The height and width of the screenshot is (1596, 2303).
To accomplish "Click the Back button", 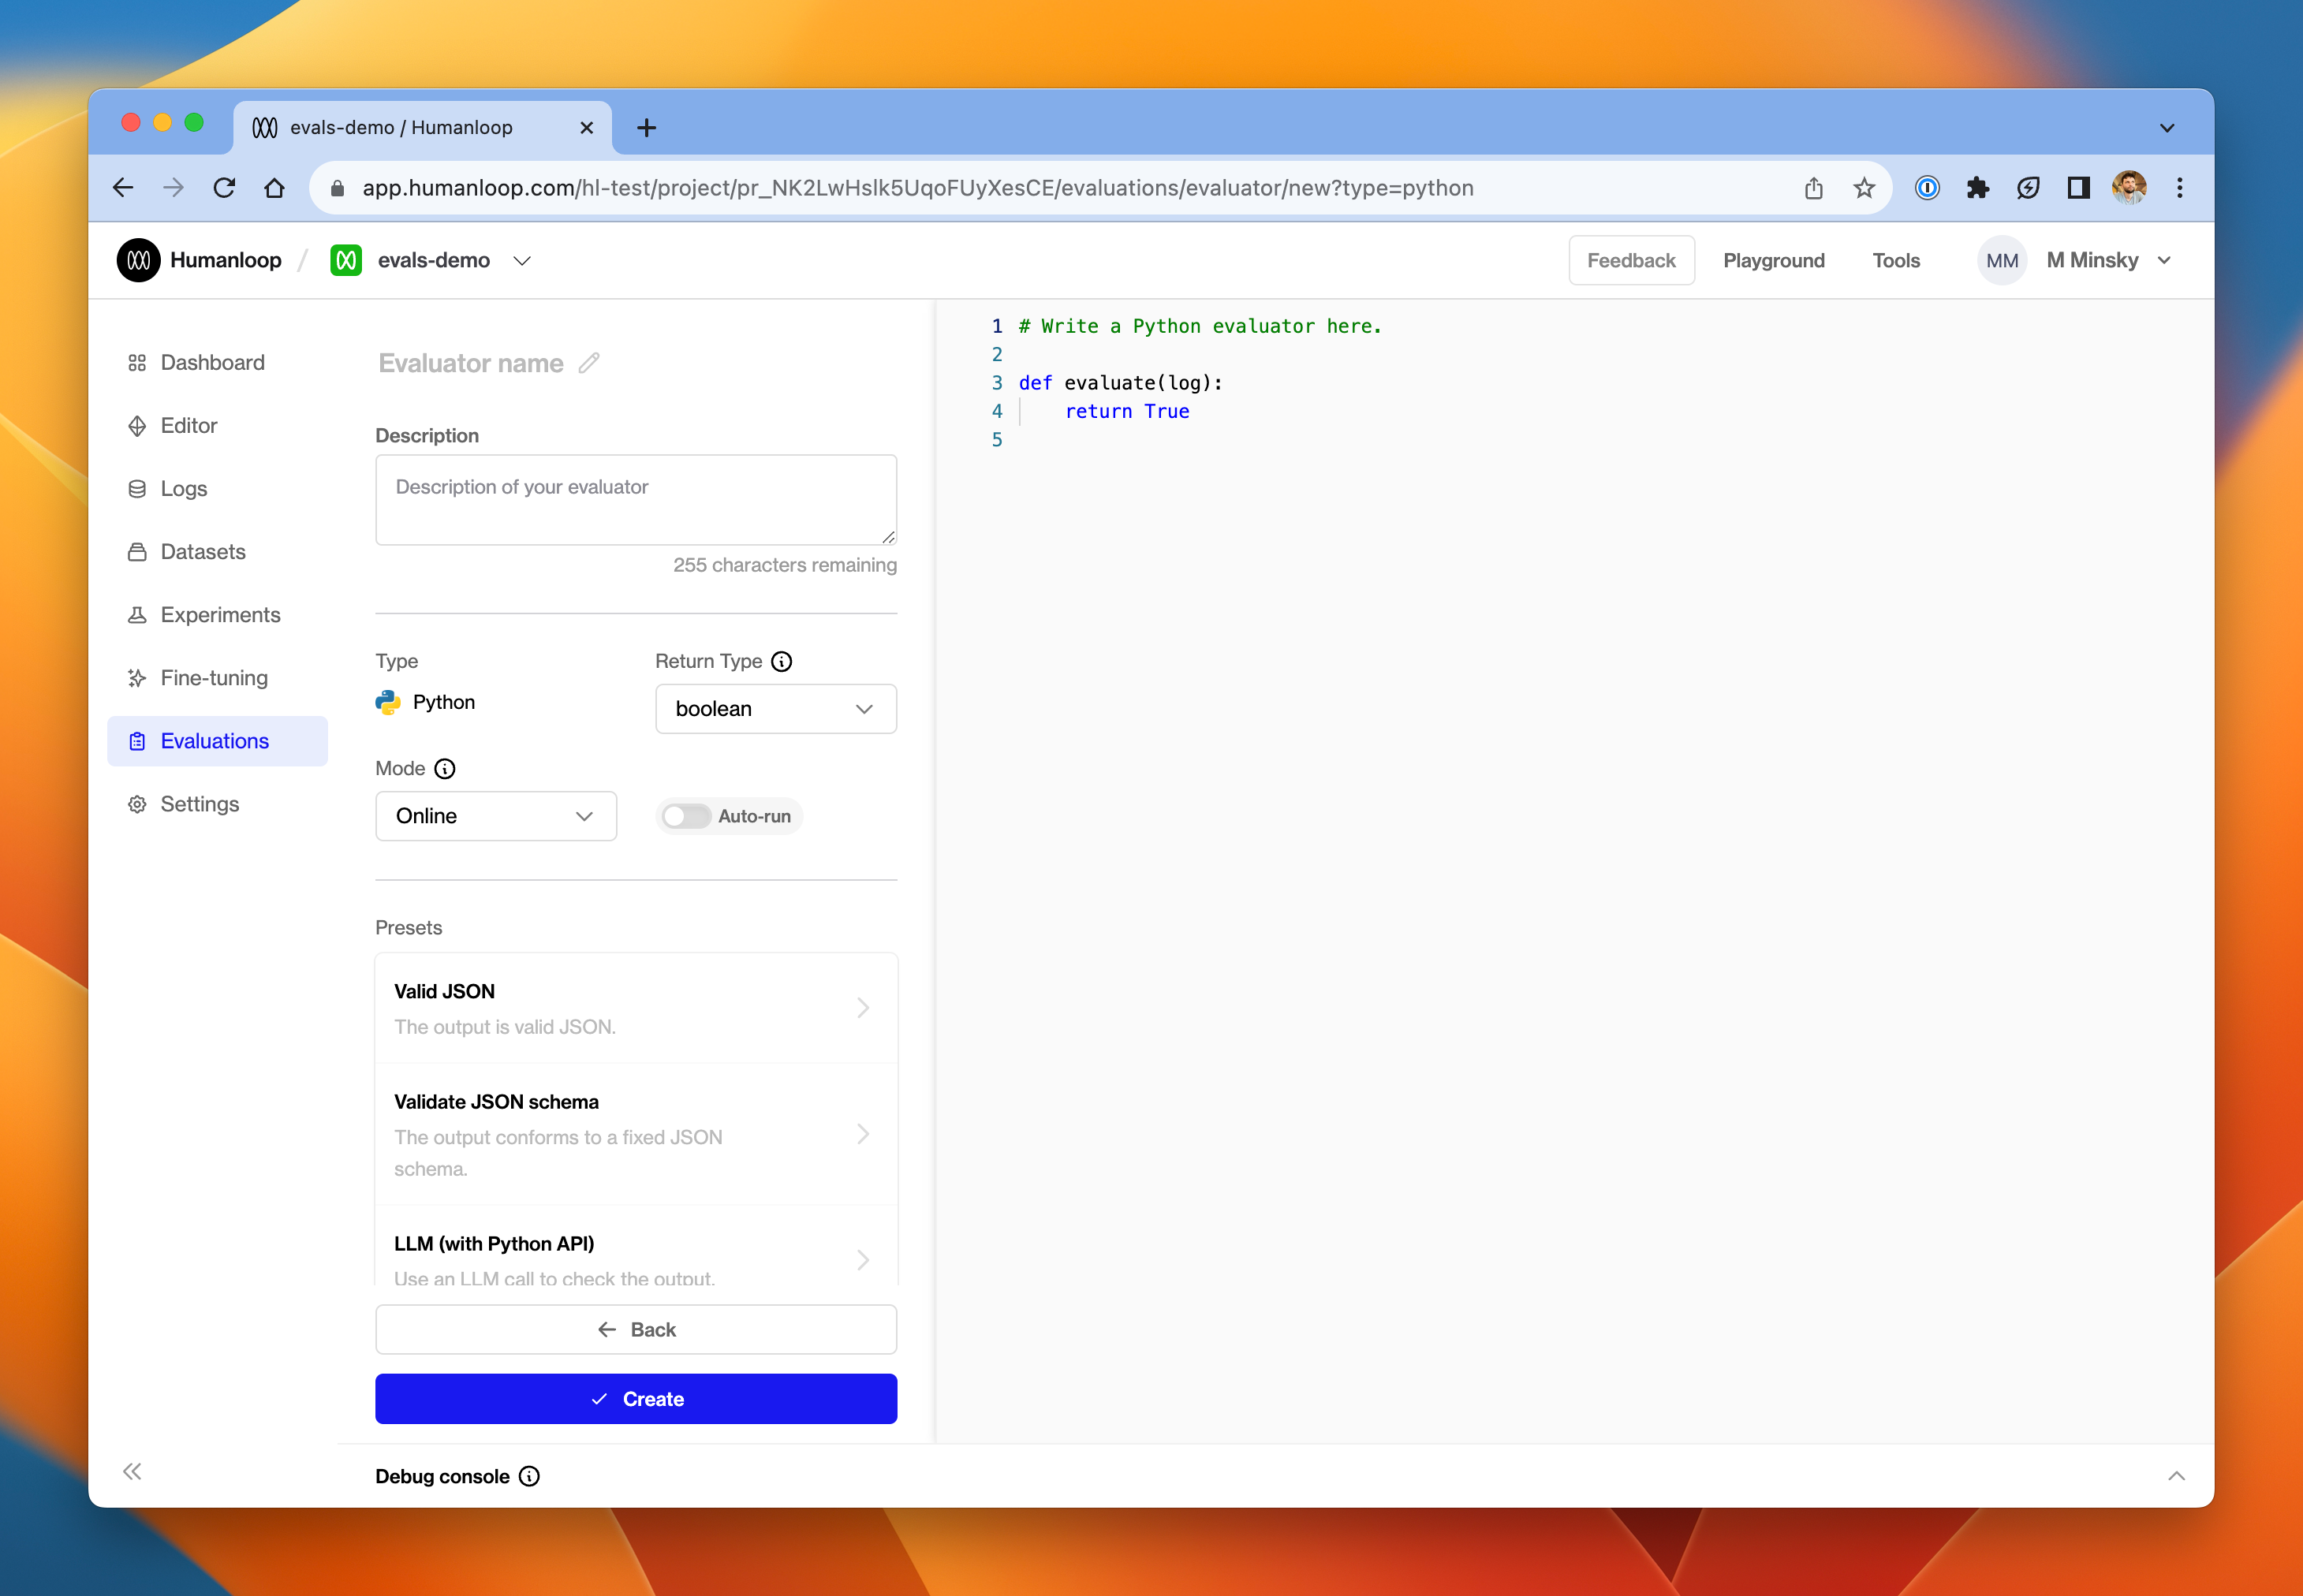I will click(x=636, y=1329).
